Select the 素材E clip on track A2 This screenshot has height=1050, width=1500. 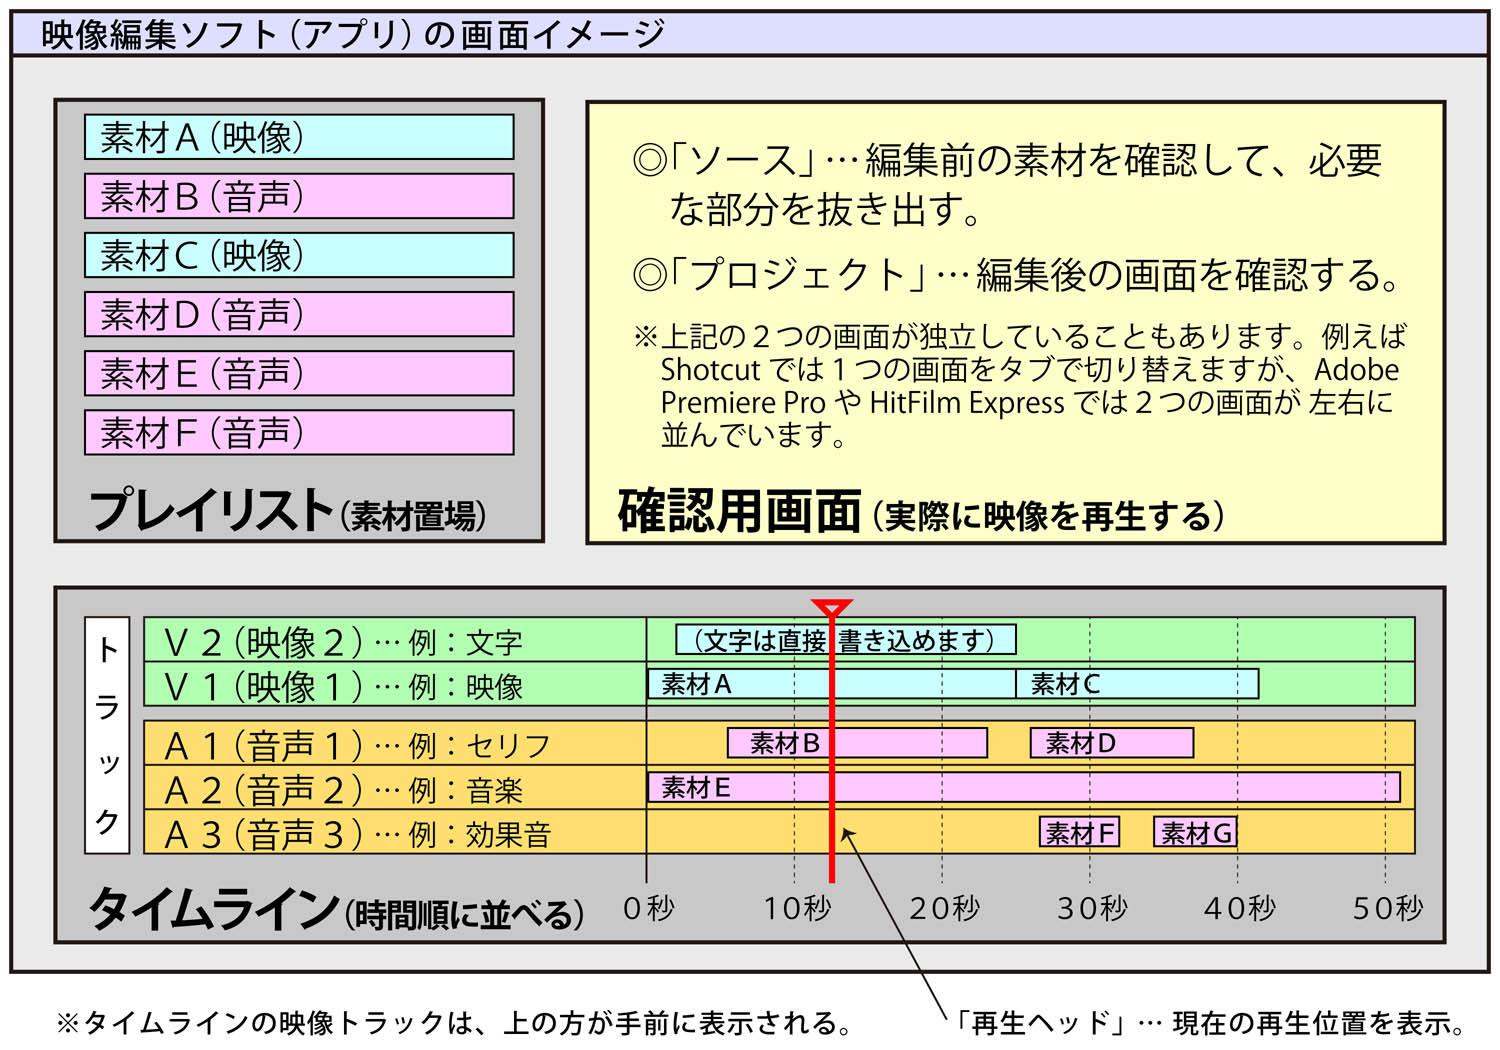coord(1024,788)
